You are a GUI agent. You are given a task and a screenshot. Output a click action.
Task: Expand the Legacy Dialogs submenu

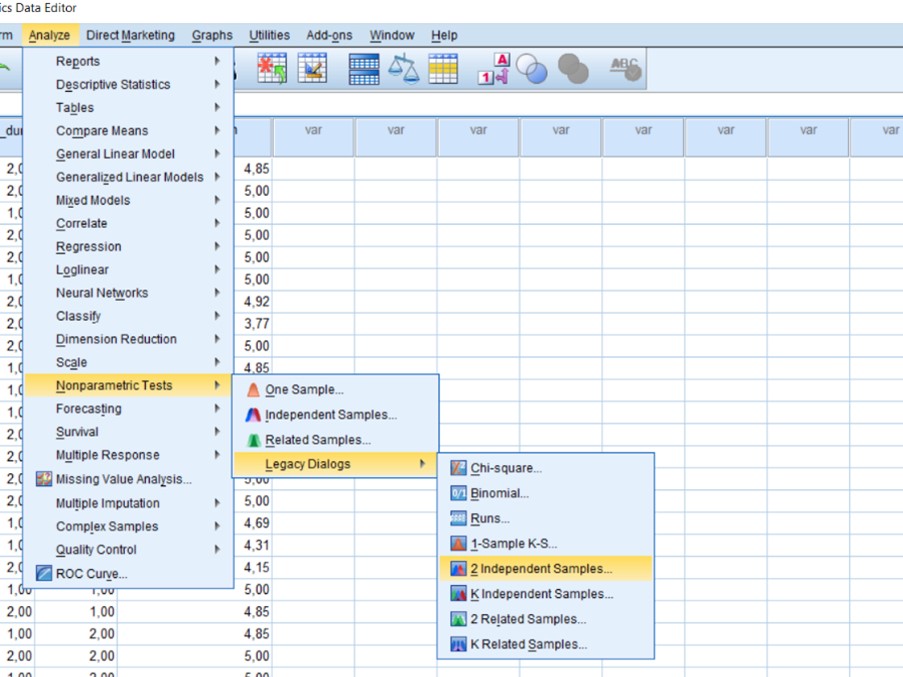click(x=308, y=464)
